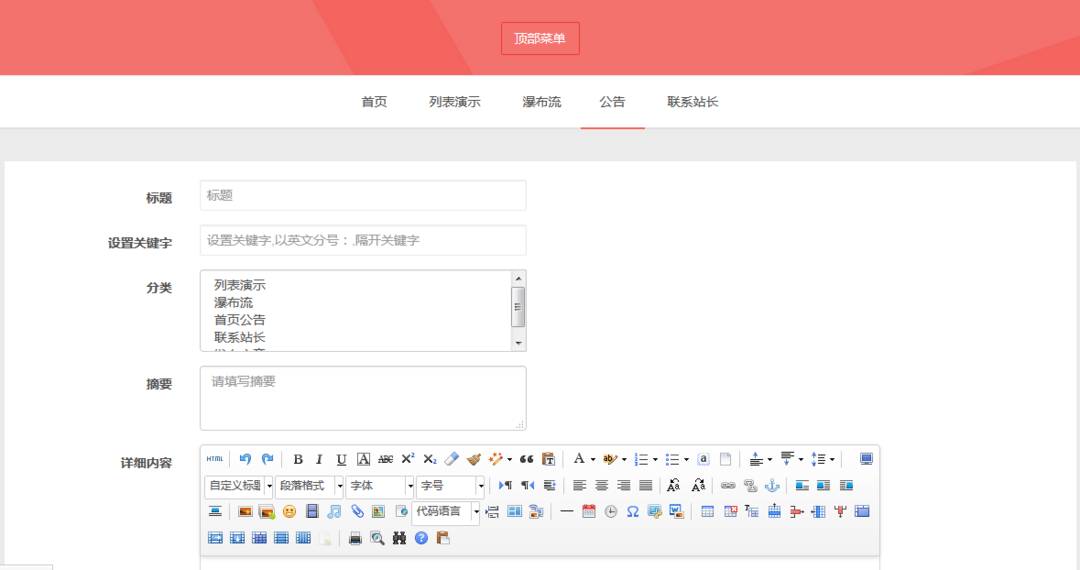1080x570 pixels.
Task: Undo the last editor action
Action: pos(245,459)
